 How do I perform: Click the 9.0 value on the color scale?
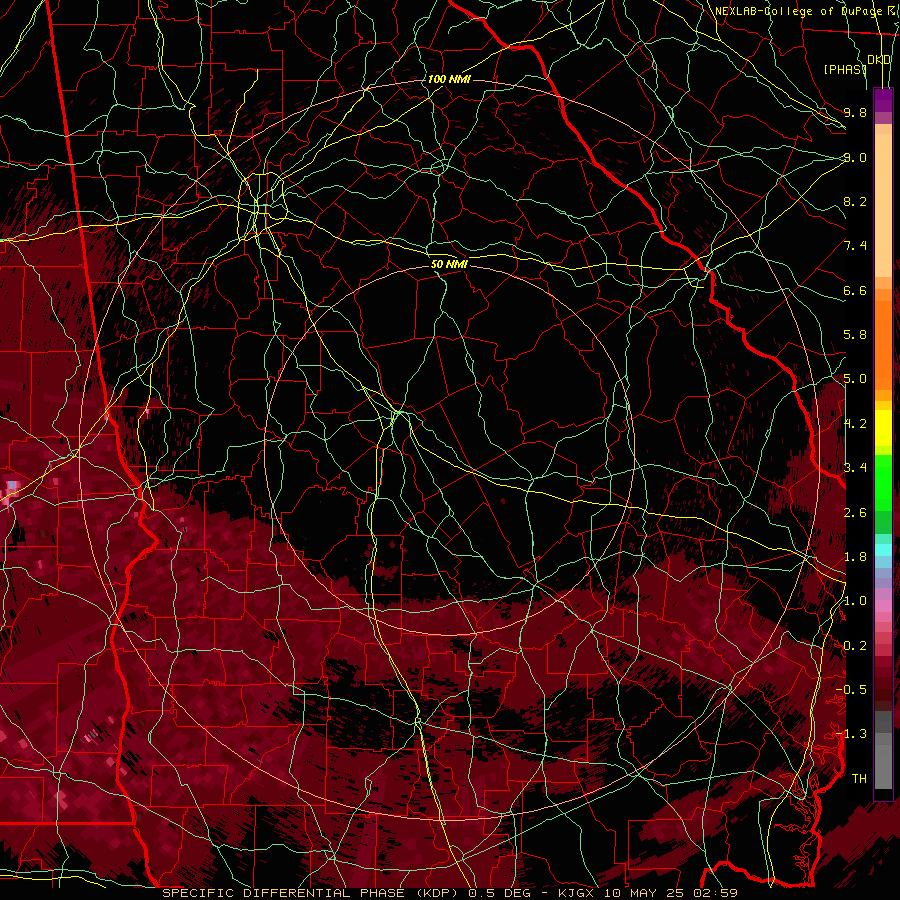(x=855, y=157)
